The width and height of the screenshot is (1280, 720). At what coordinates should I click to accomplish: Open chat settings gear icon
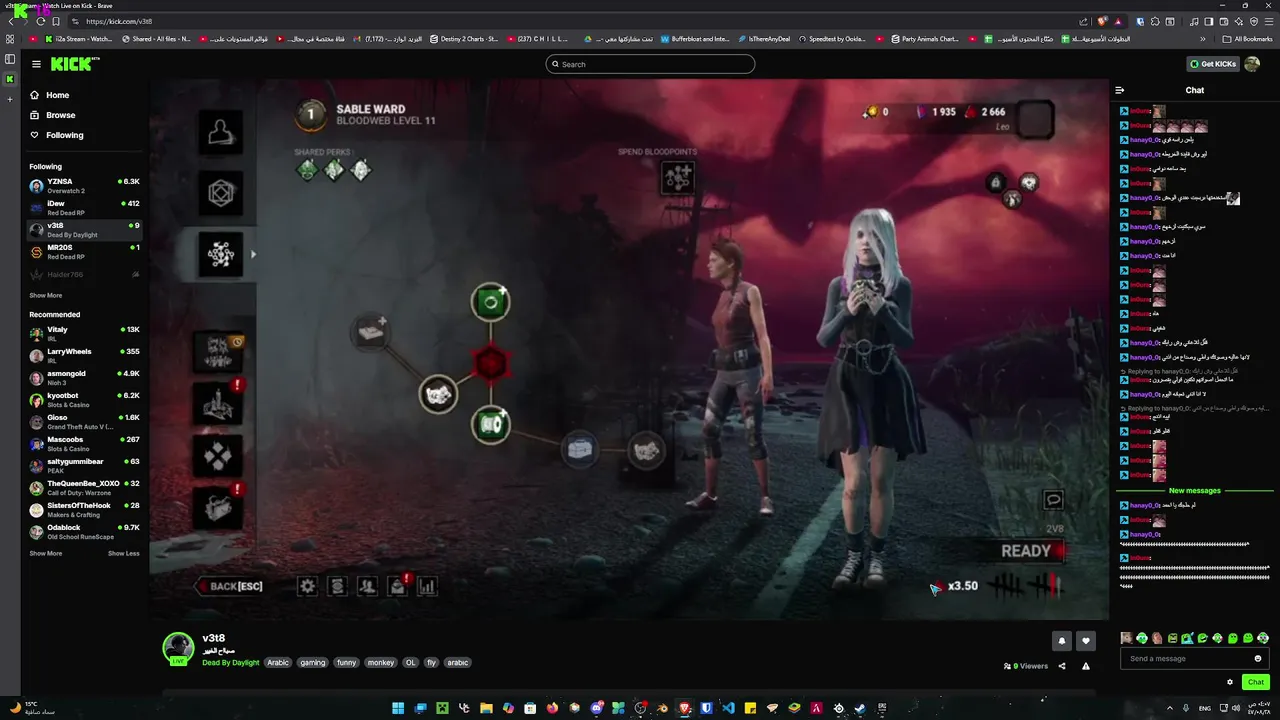click(1230, 682)
